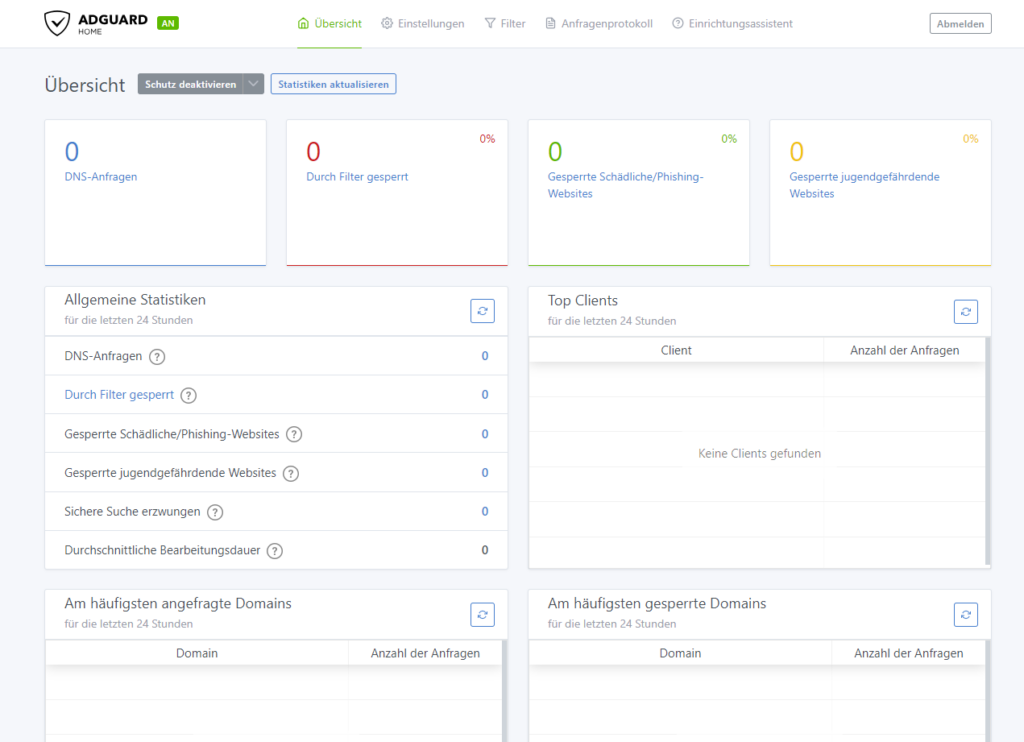The height and width of the screenshot is (742, 1024).
Task: Refresh Am häufigsten angefragte Domains panel
Action: 483,615
